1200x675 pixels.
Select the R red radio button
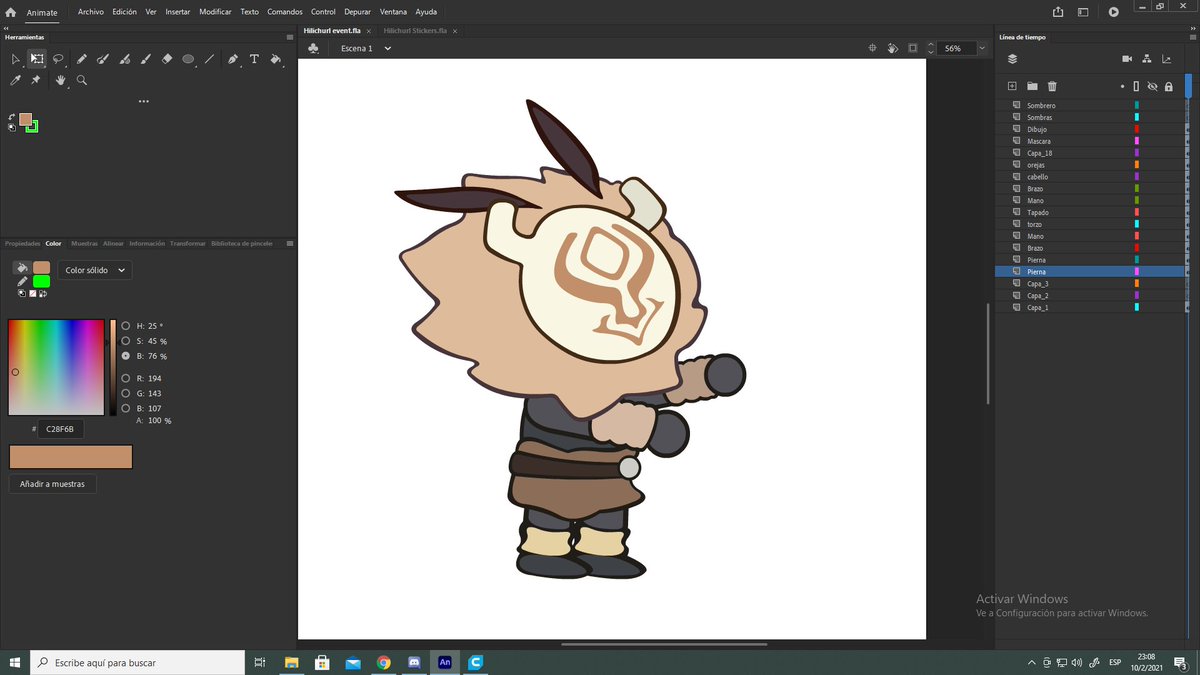(x=125, y=378)
